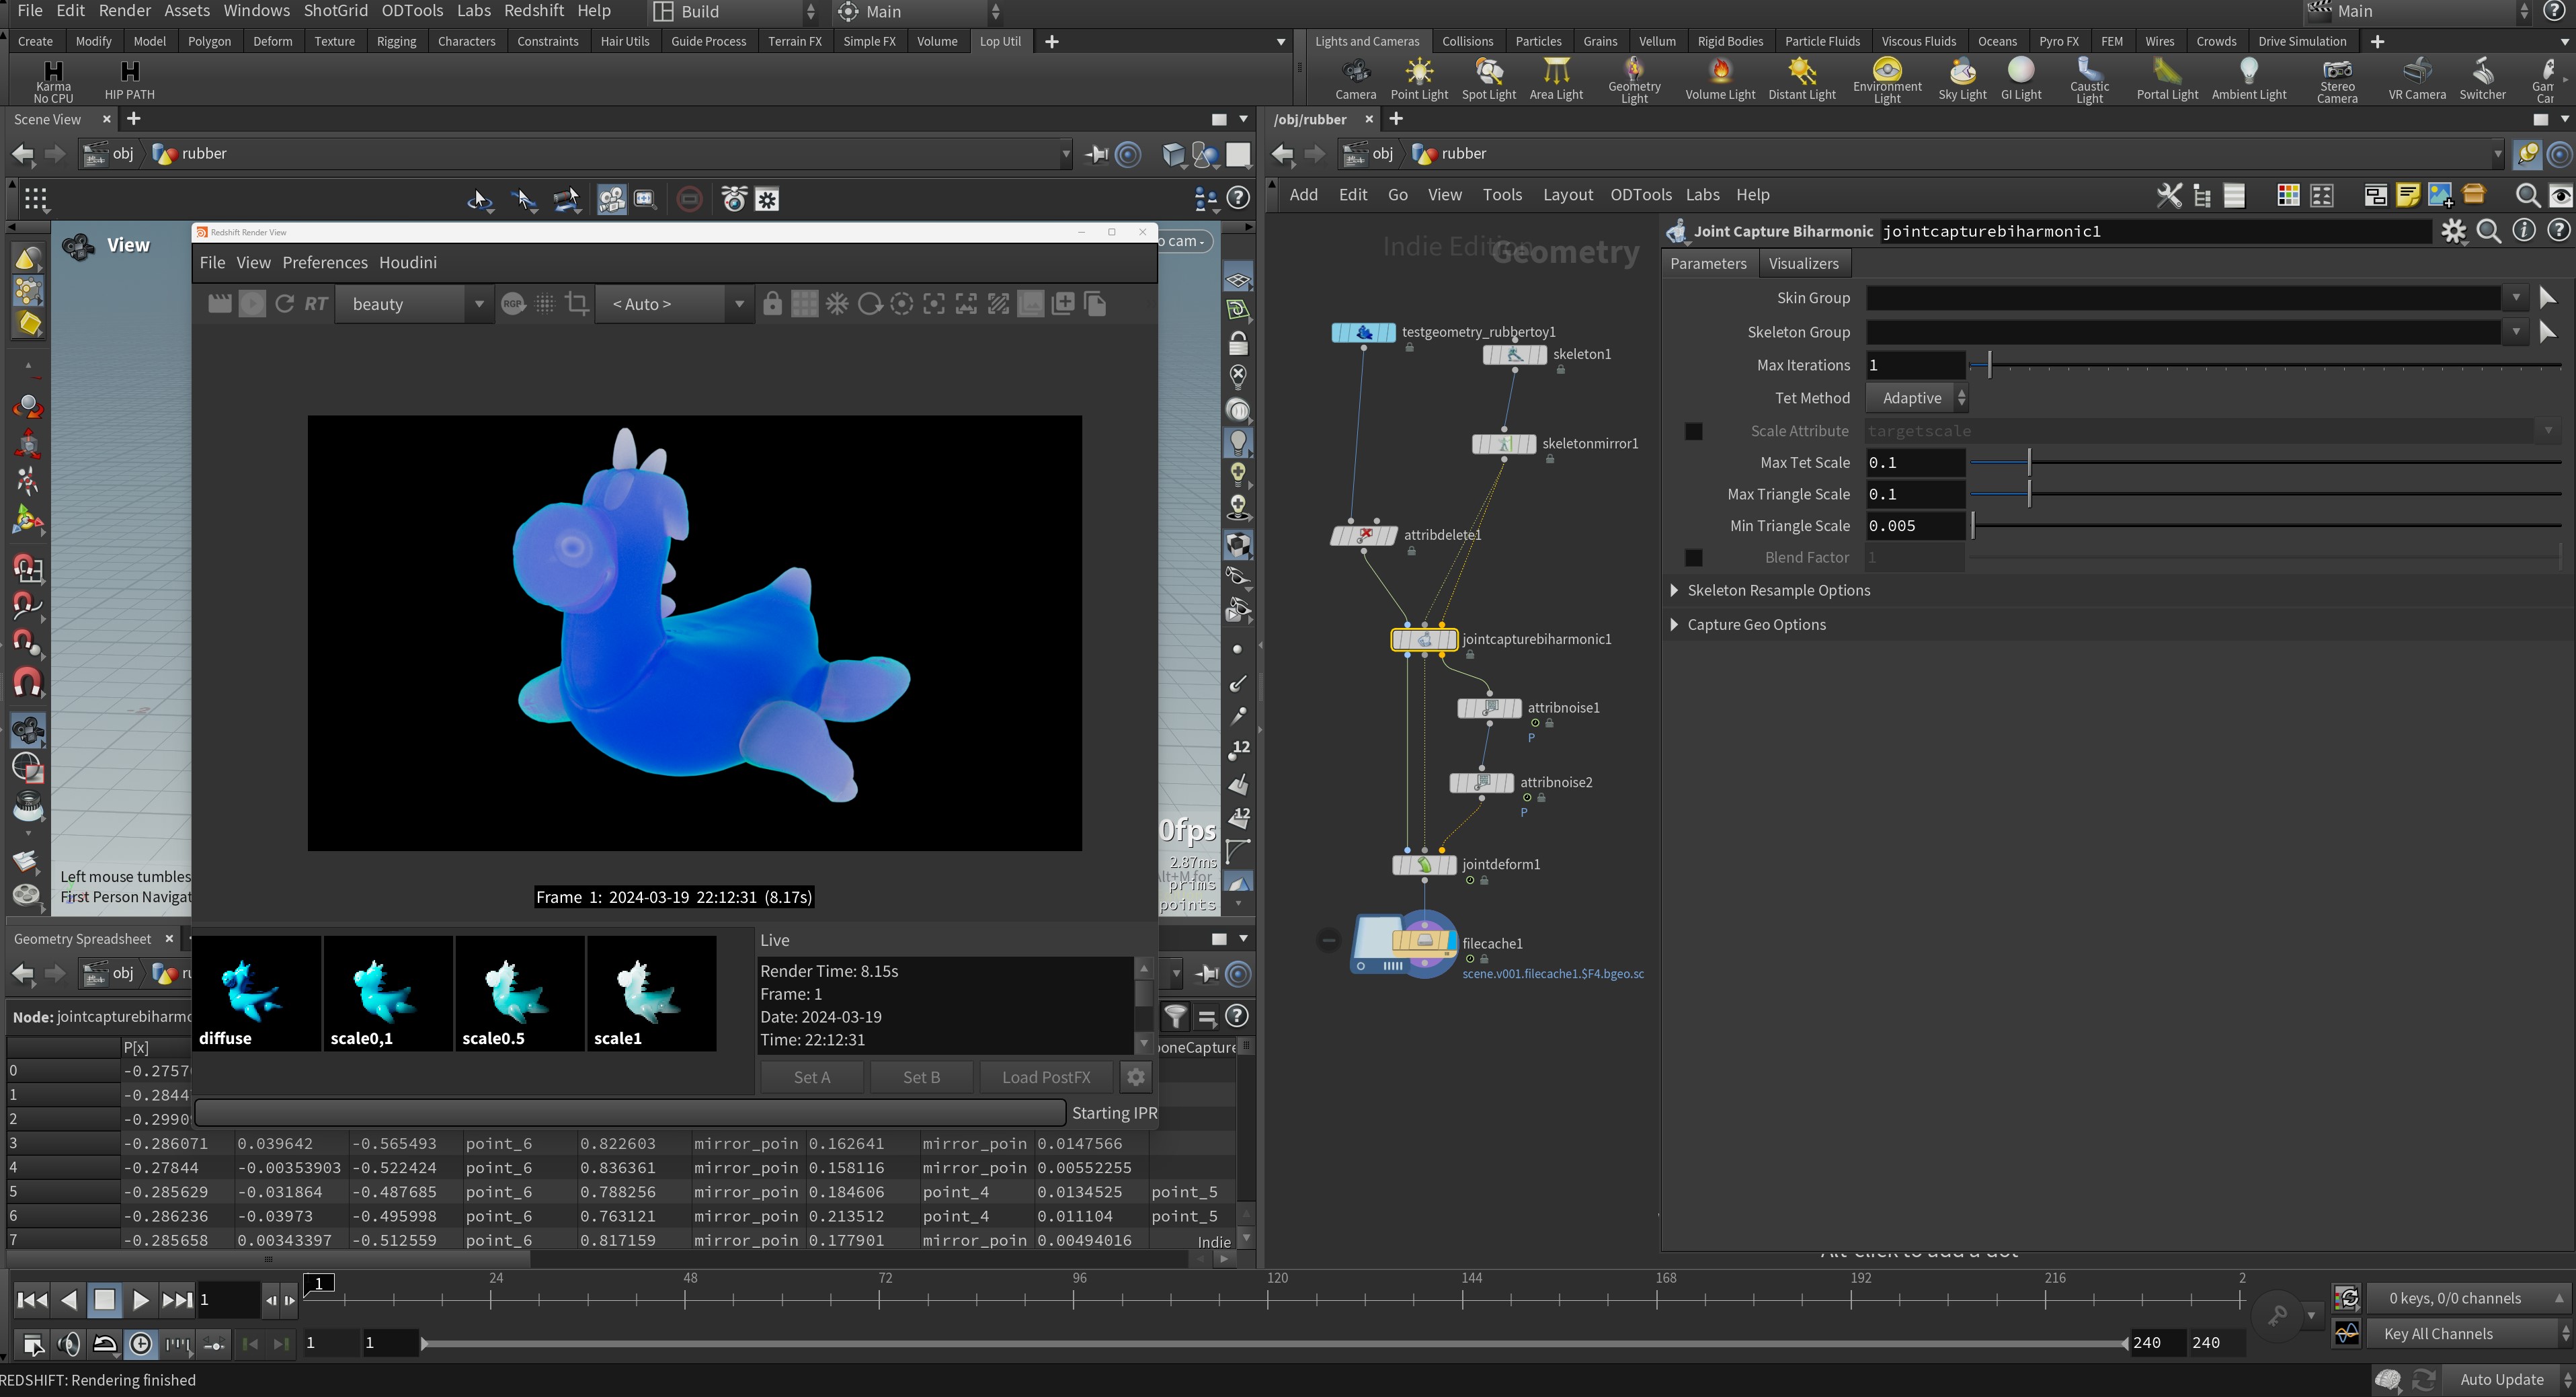Screen dimensions: 2576x1397
Task: Add a Sky Light from the shelf
Action: [x=1962, y=78]
